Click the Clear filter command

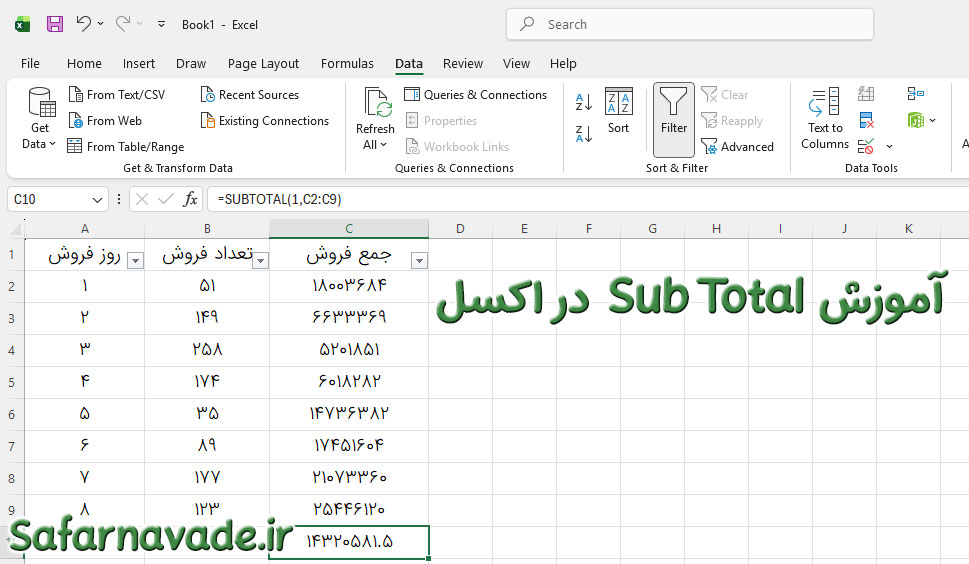tap(724, 95)
